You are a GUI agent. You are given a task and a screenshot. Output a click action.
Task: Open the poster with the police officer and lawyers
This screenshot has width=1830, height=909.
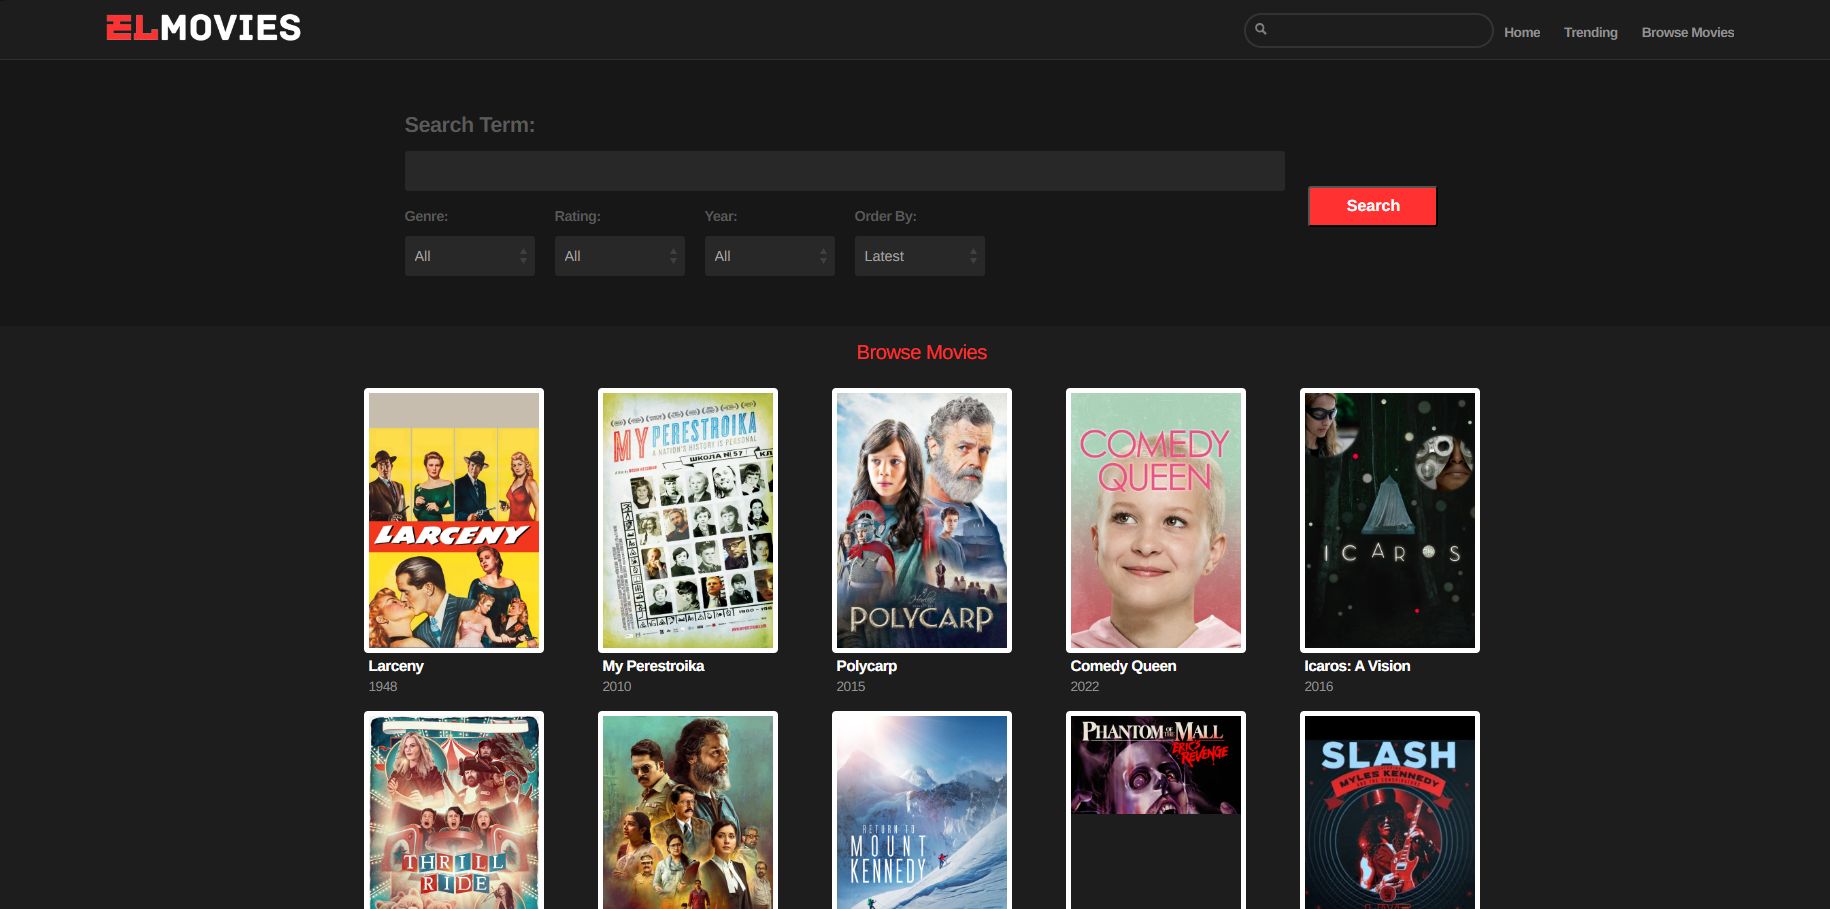tap(688, 810)
